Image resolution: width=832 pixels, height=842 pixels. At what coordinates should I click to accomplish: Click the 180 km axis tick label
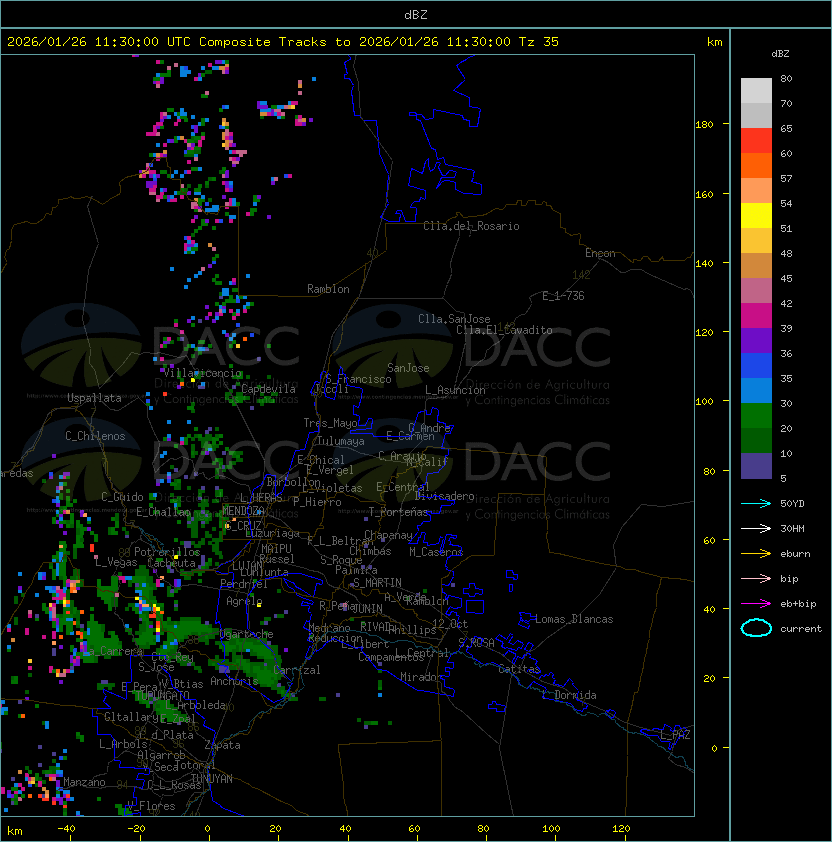coord(704,125)
